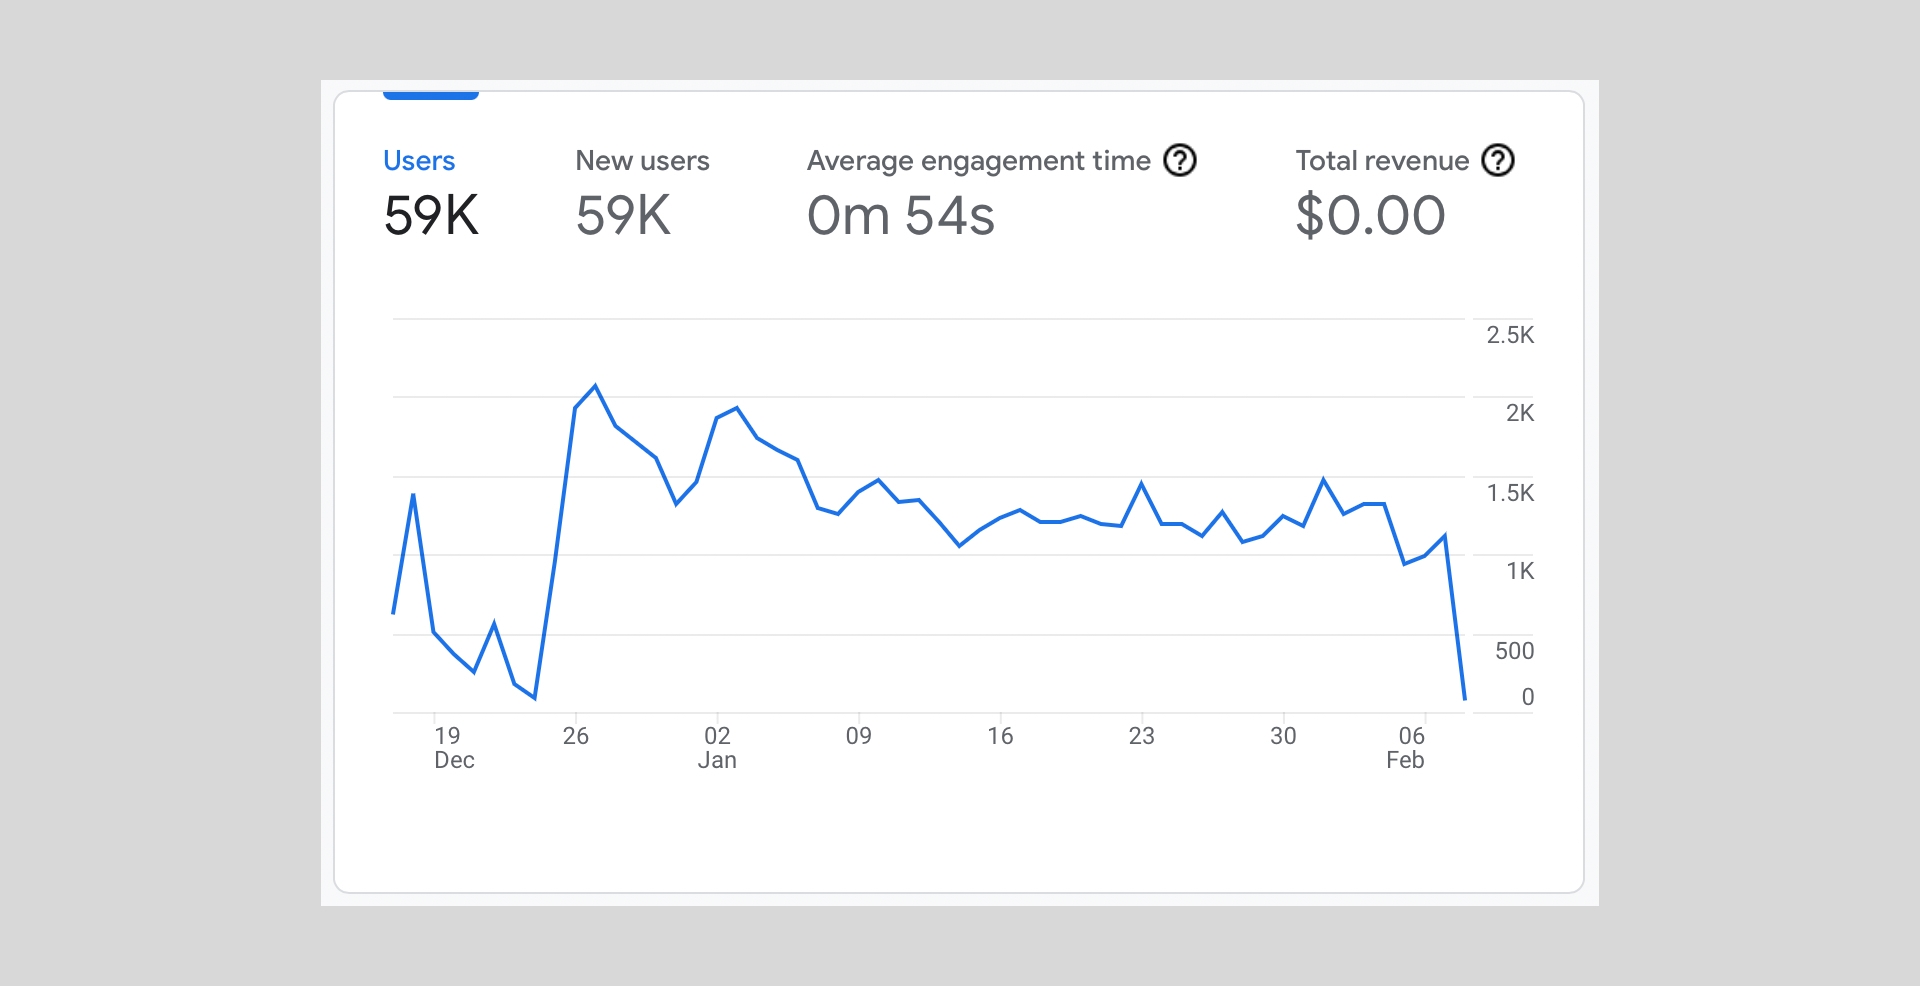Click the 16 date label on x-axis
The height and width of the screenshot is (986, 1920).
click(x=1000, y=737)
